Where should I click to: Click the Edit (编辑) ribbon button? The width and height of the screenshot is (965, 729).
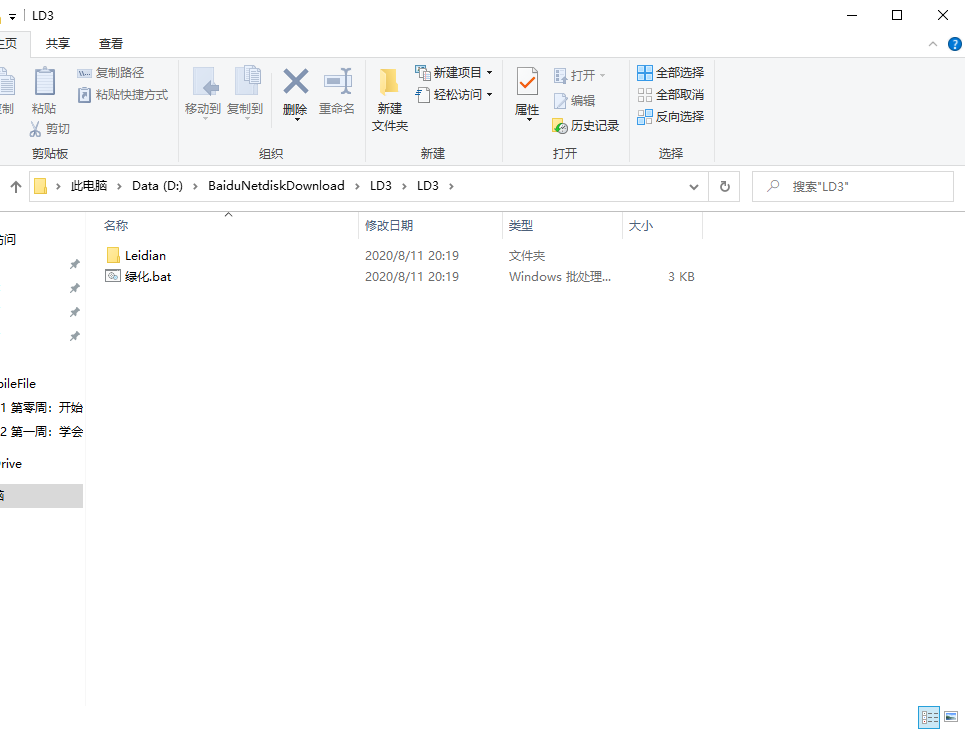pos(574,100)
